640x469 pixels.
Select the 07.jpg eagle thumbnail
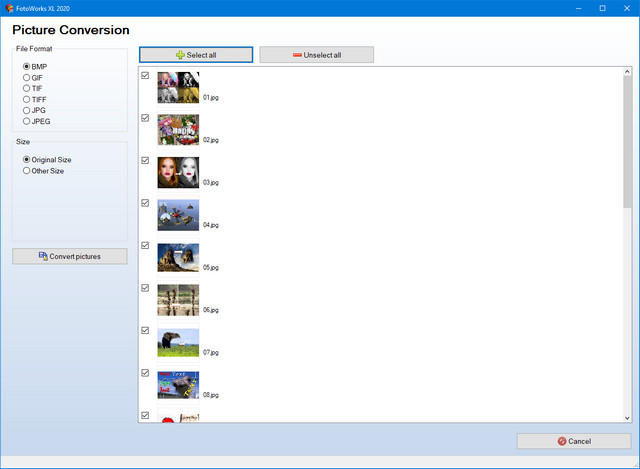pos(178,342)
